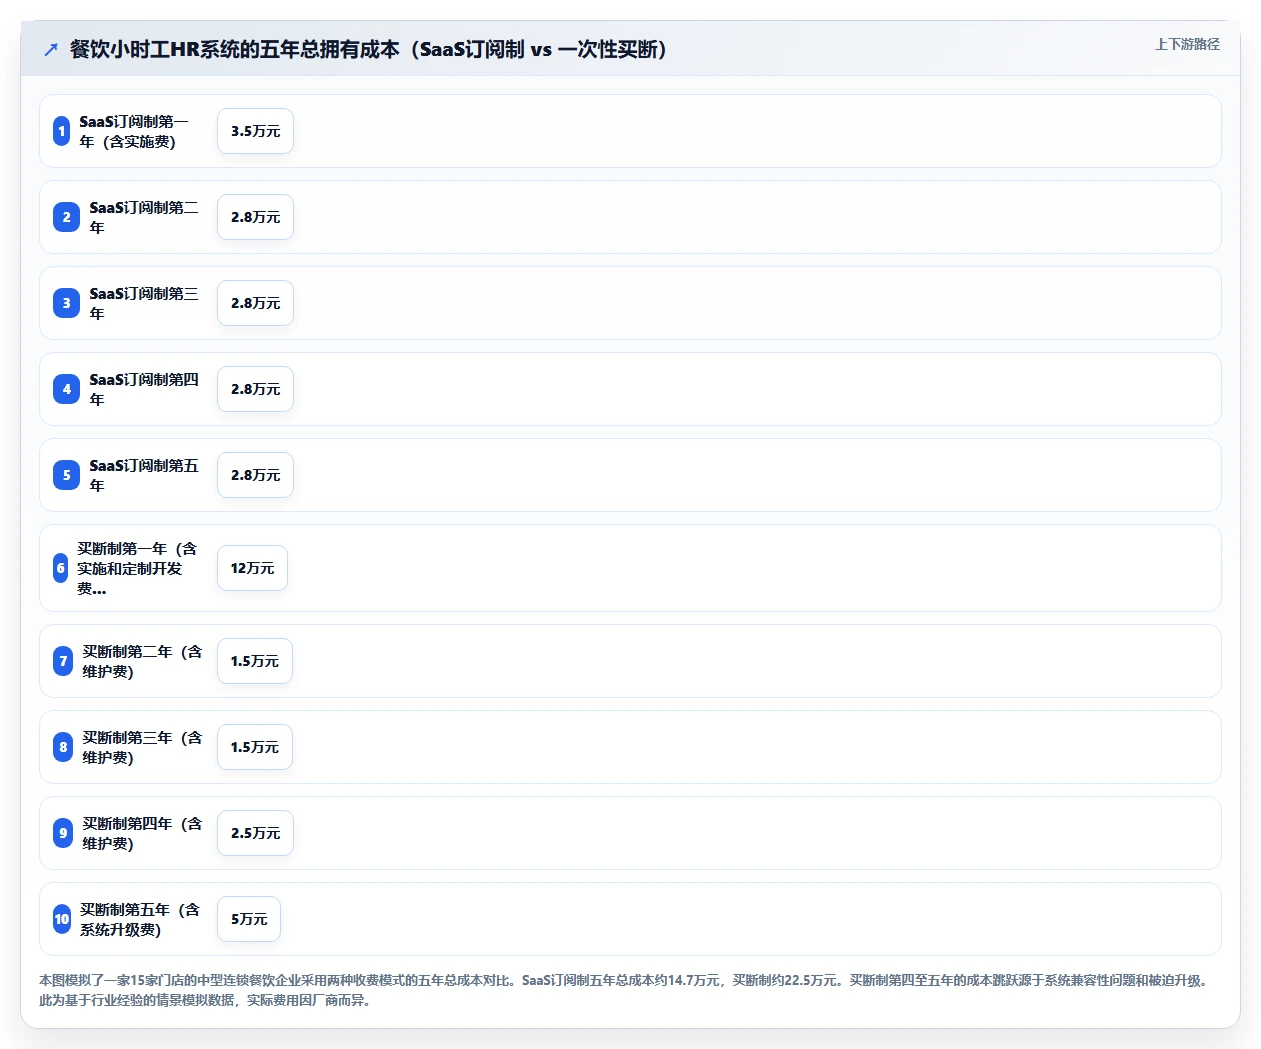1261x1049 pixels.
Task: Select the 3.5万元 value chip
Action: (x=255, y=131)
